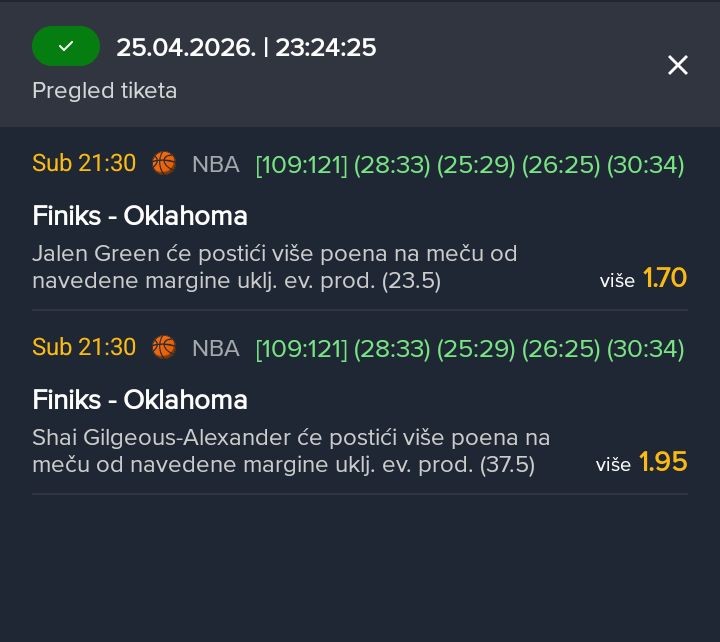Click the više 1.95 odds value
The height and width of the screenshot is (642, 720).
(x=663, y=463)
